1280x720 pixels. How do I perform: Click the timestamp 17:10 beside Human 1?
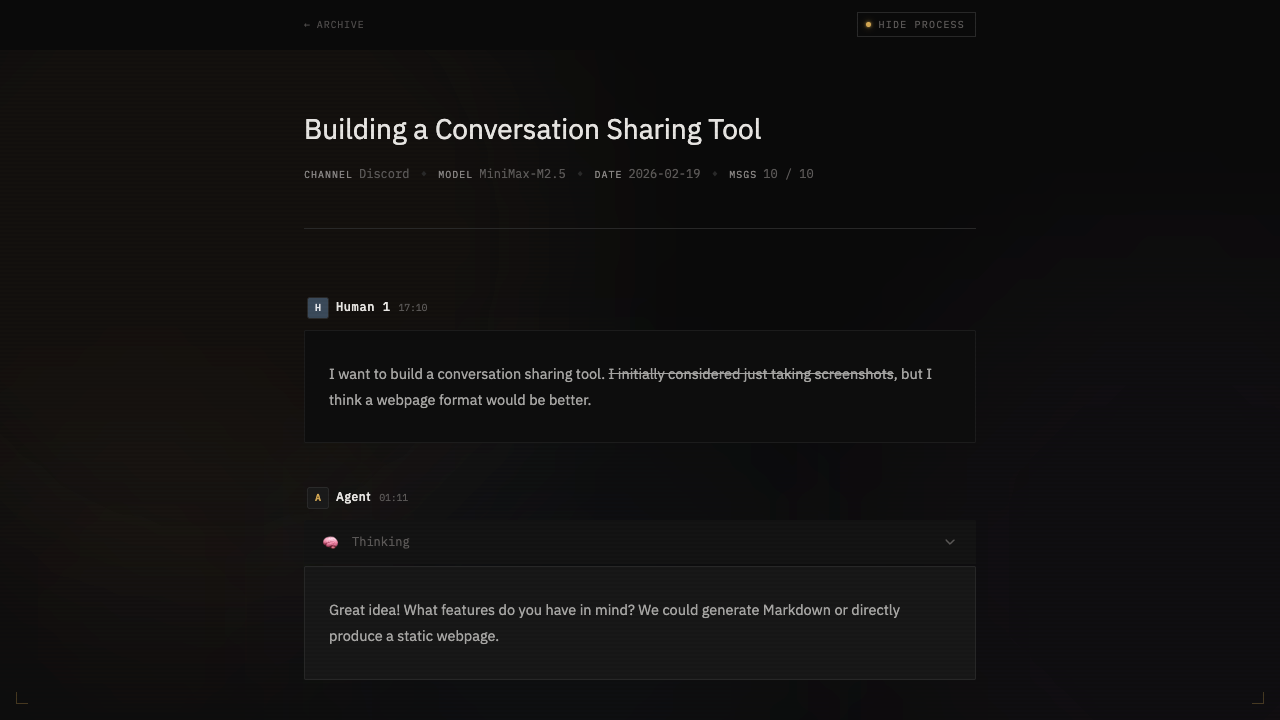click(x=413, y=307)
